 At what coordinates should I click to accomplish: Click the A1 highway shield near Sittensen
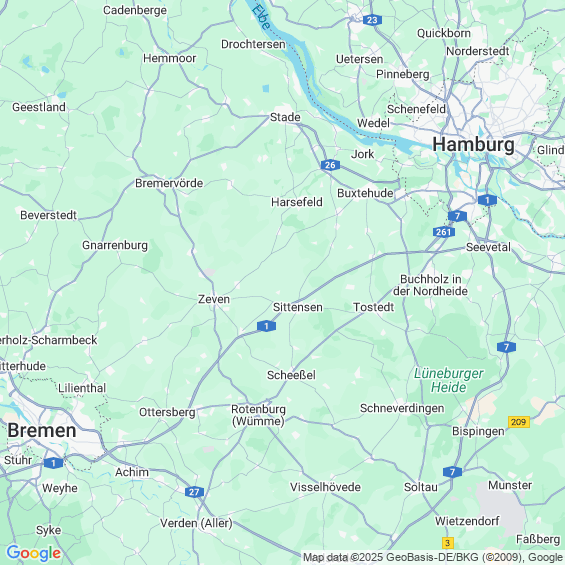coord(266,326)
